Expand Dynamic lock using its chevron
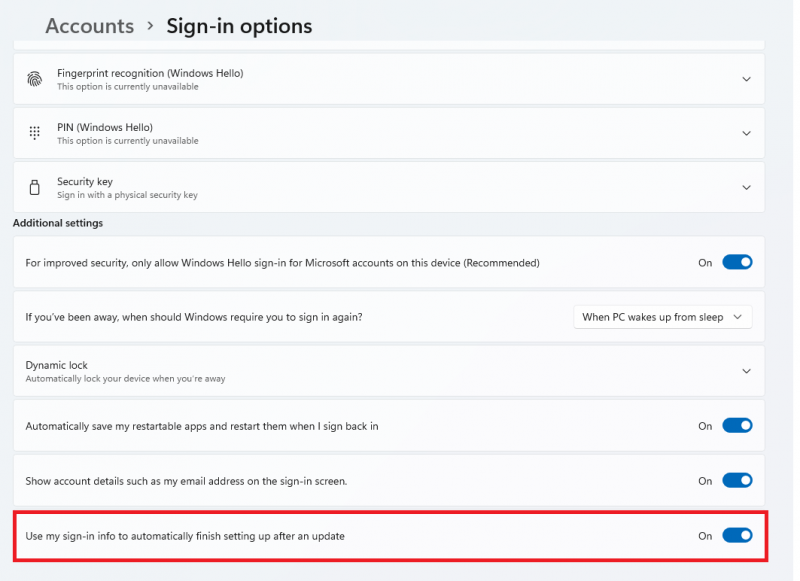The width and height of the screenshot is (800, 581). (x=746, y=371)
